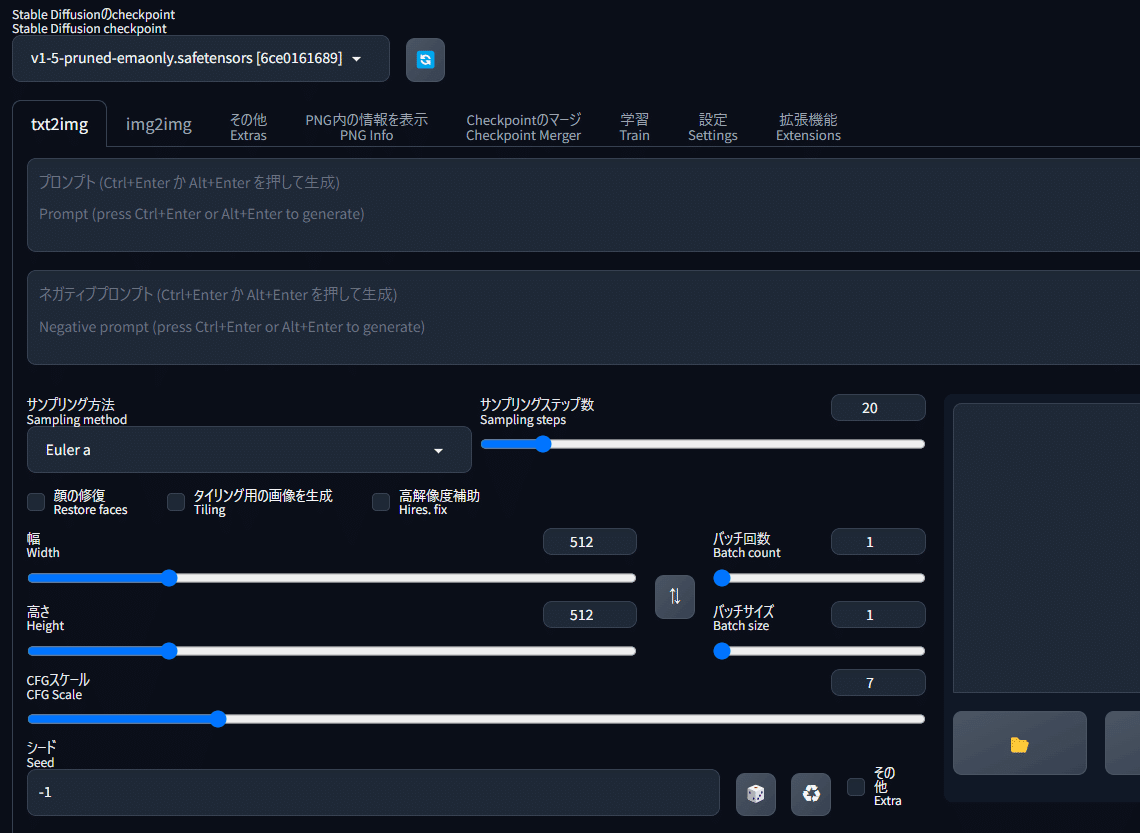
Task: Click the Batch count value field
Action: point(878,542)
